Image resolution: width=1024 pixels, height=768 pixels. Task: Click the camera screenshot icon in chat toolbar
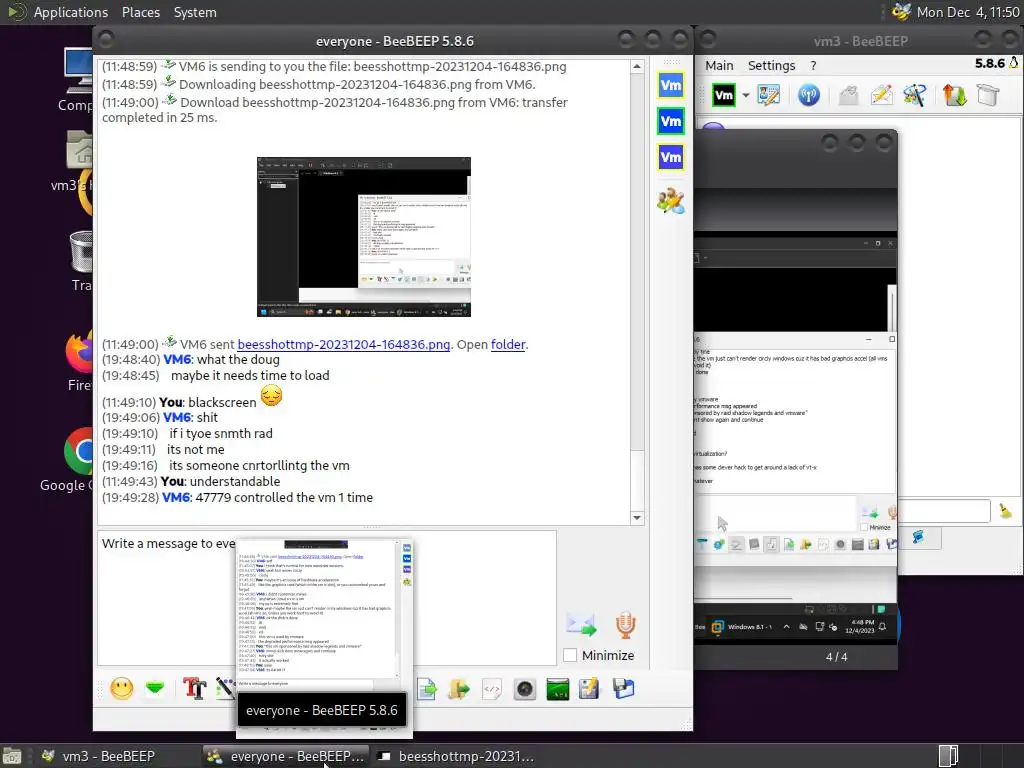coord(524,688)
